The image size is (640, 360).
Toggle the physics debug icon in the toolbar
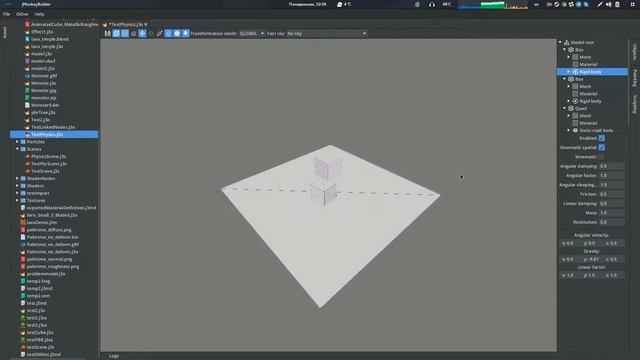point(168,33)
